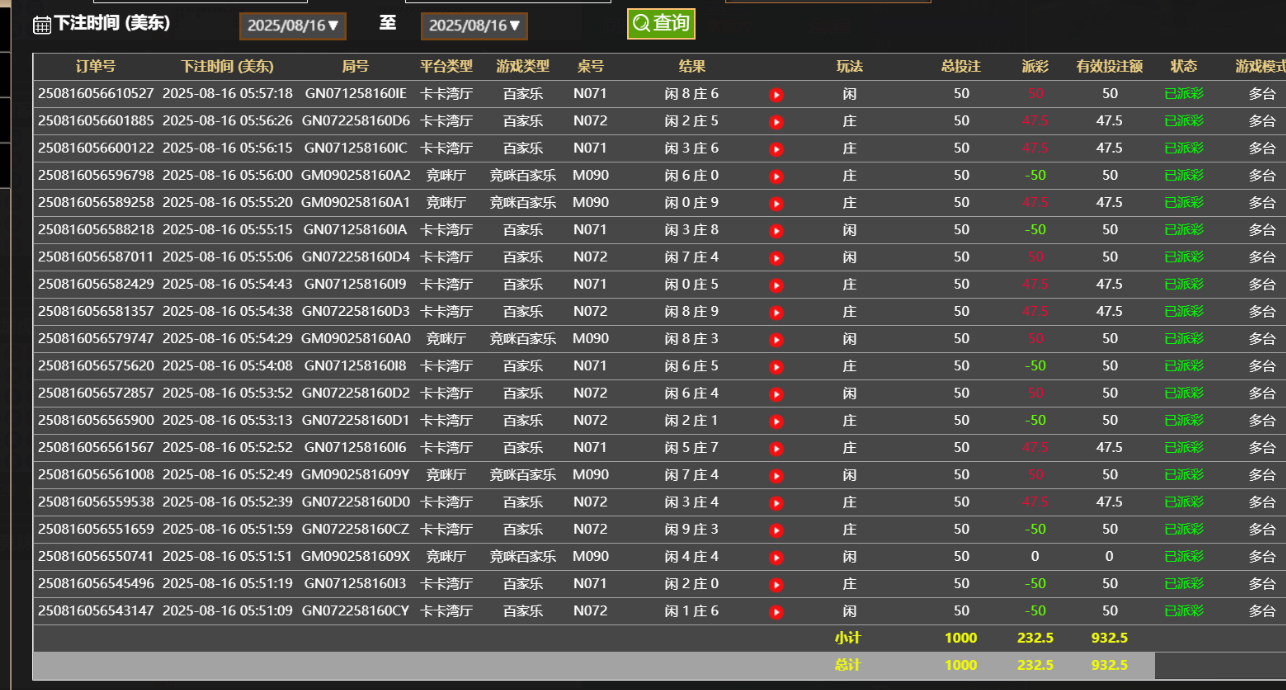Click the calendar icon beside 下注时间

tap(42, 25)
